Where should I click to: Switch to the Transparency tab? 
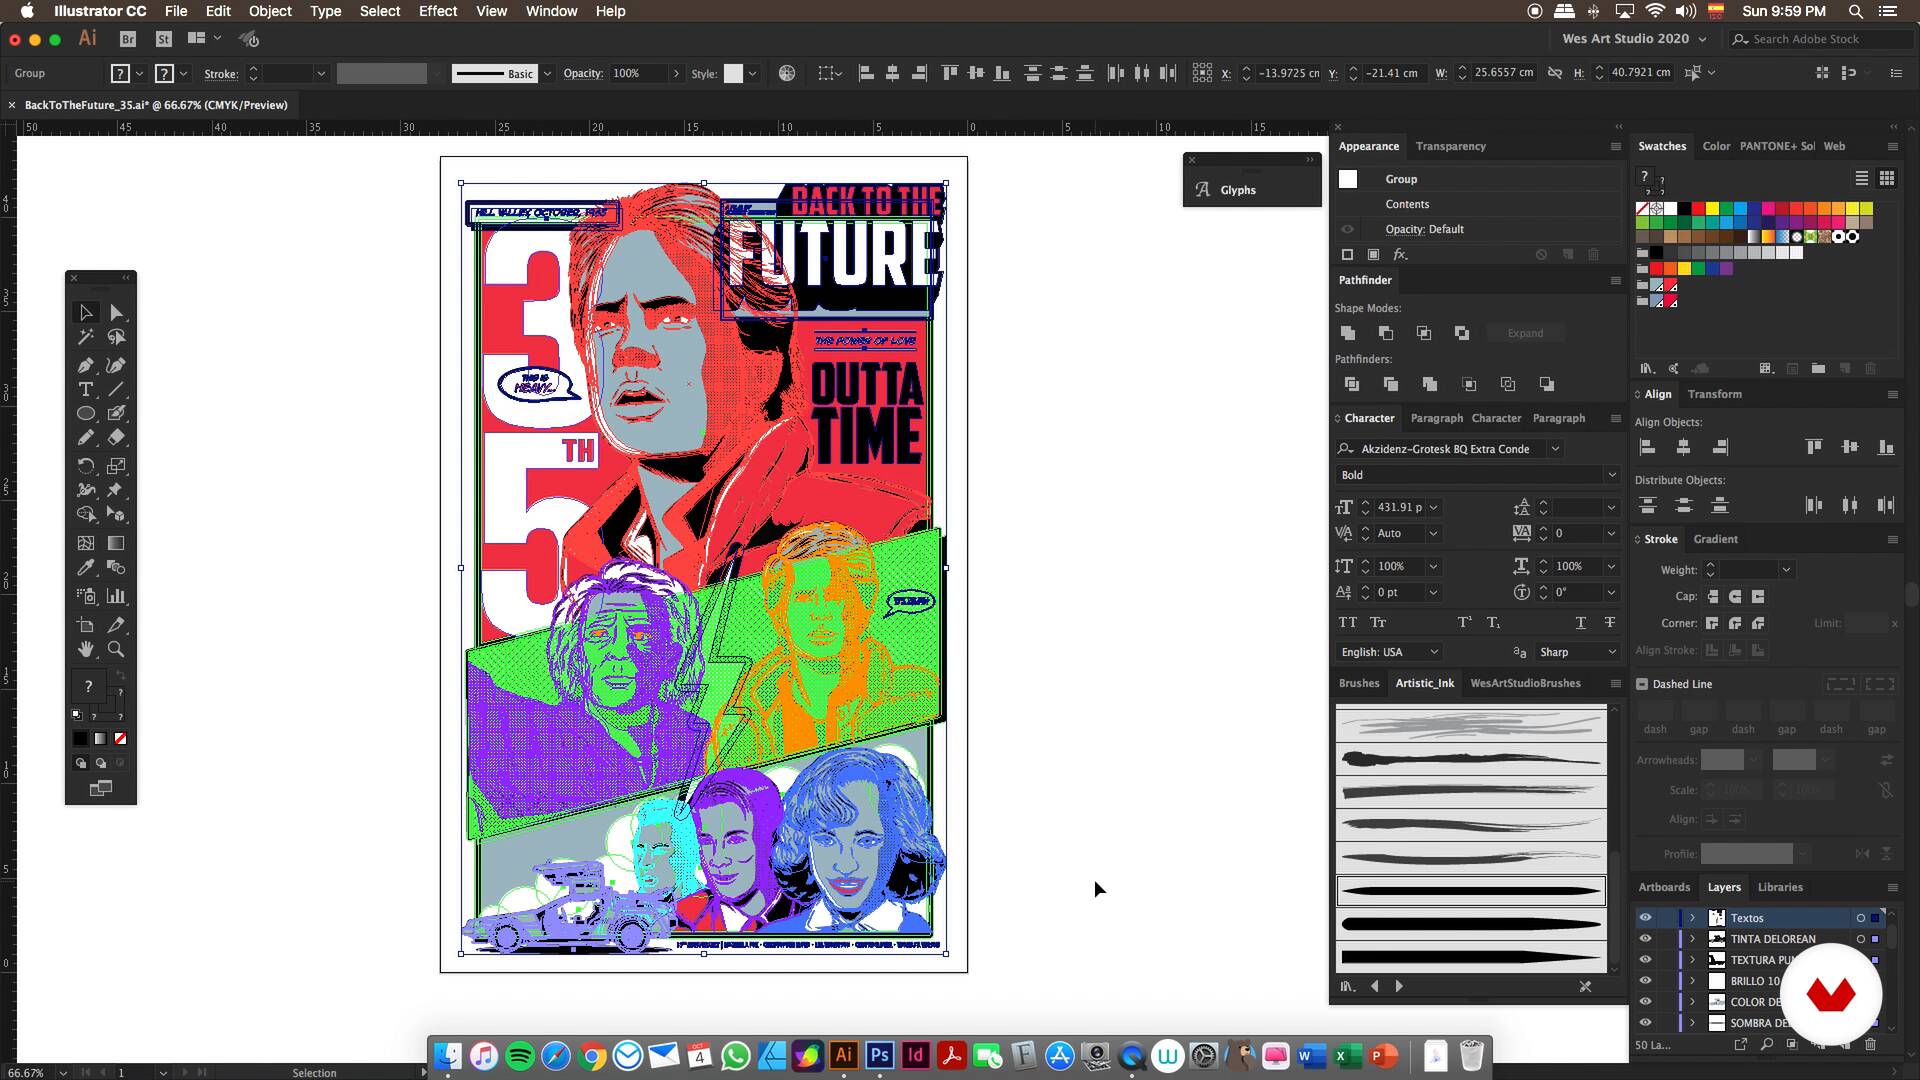coord(1450,146)
